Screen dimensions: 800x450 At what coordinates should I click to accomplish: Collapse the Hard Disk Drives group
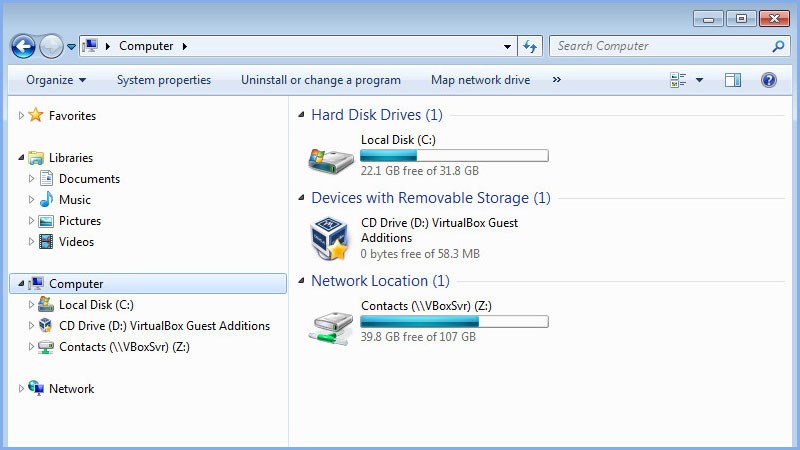click(x=301, y=114)
